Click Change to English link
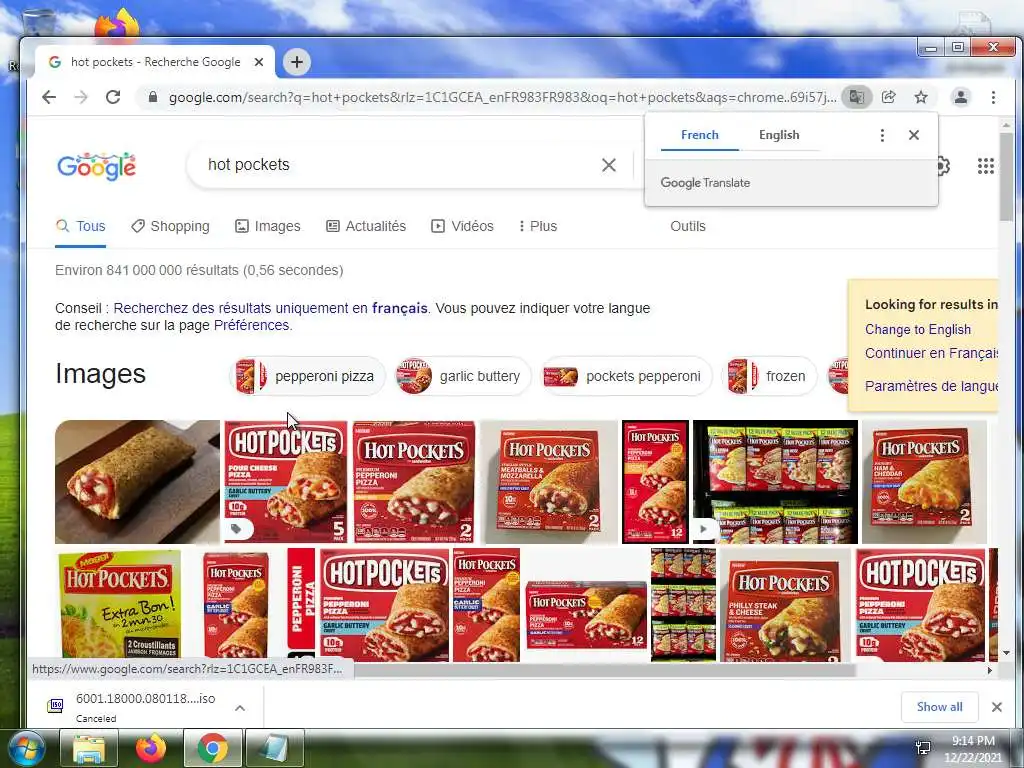This screenshot has width=1024, height=768. click(918, 330)
